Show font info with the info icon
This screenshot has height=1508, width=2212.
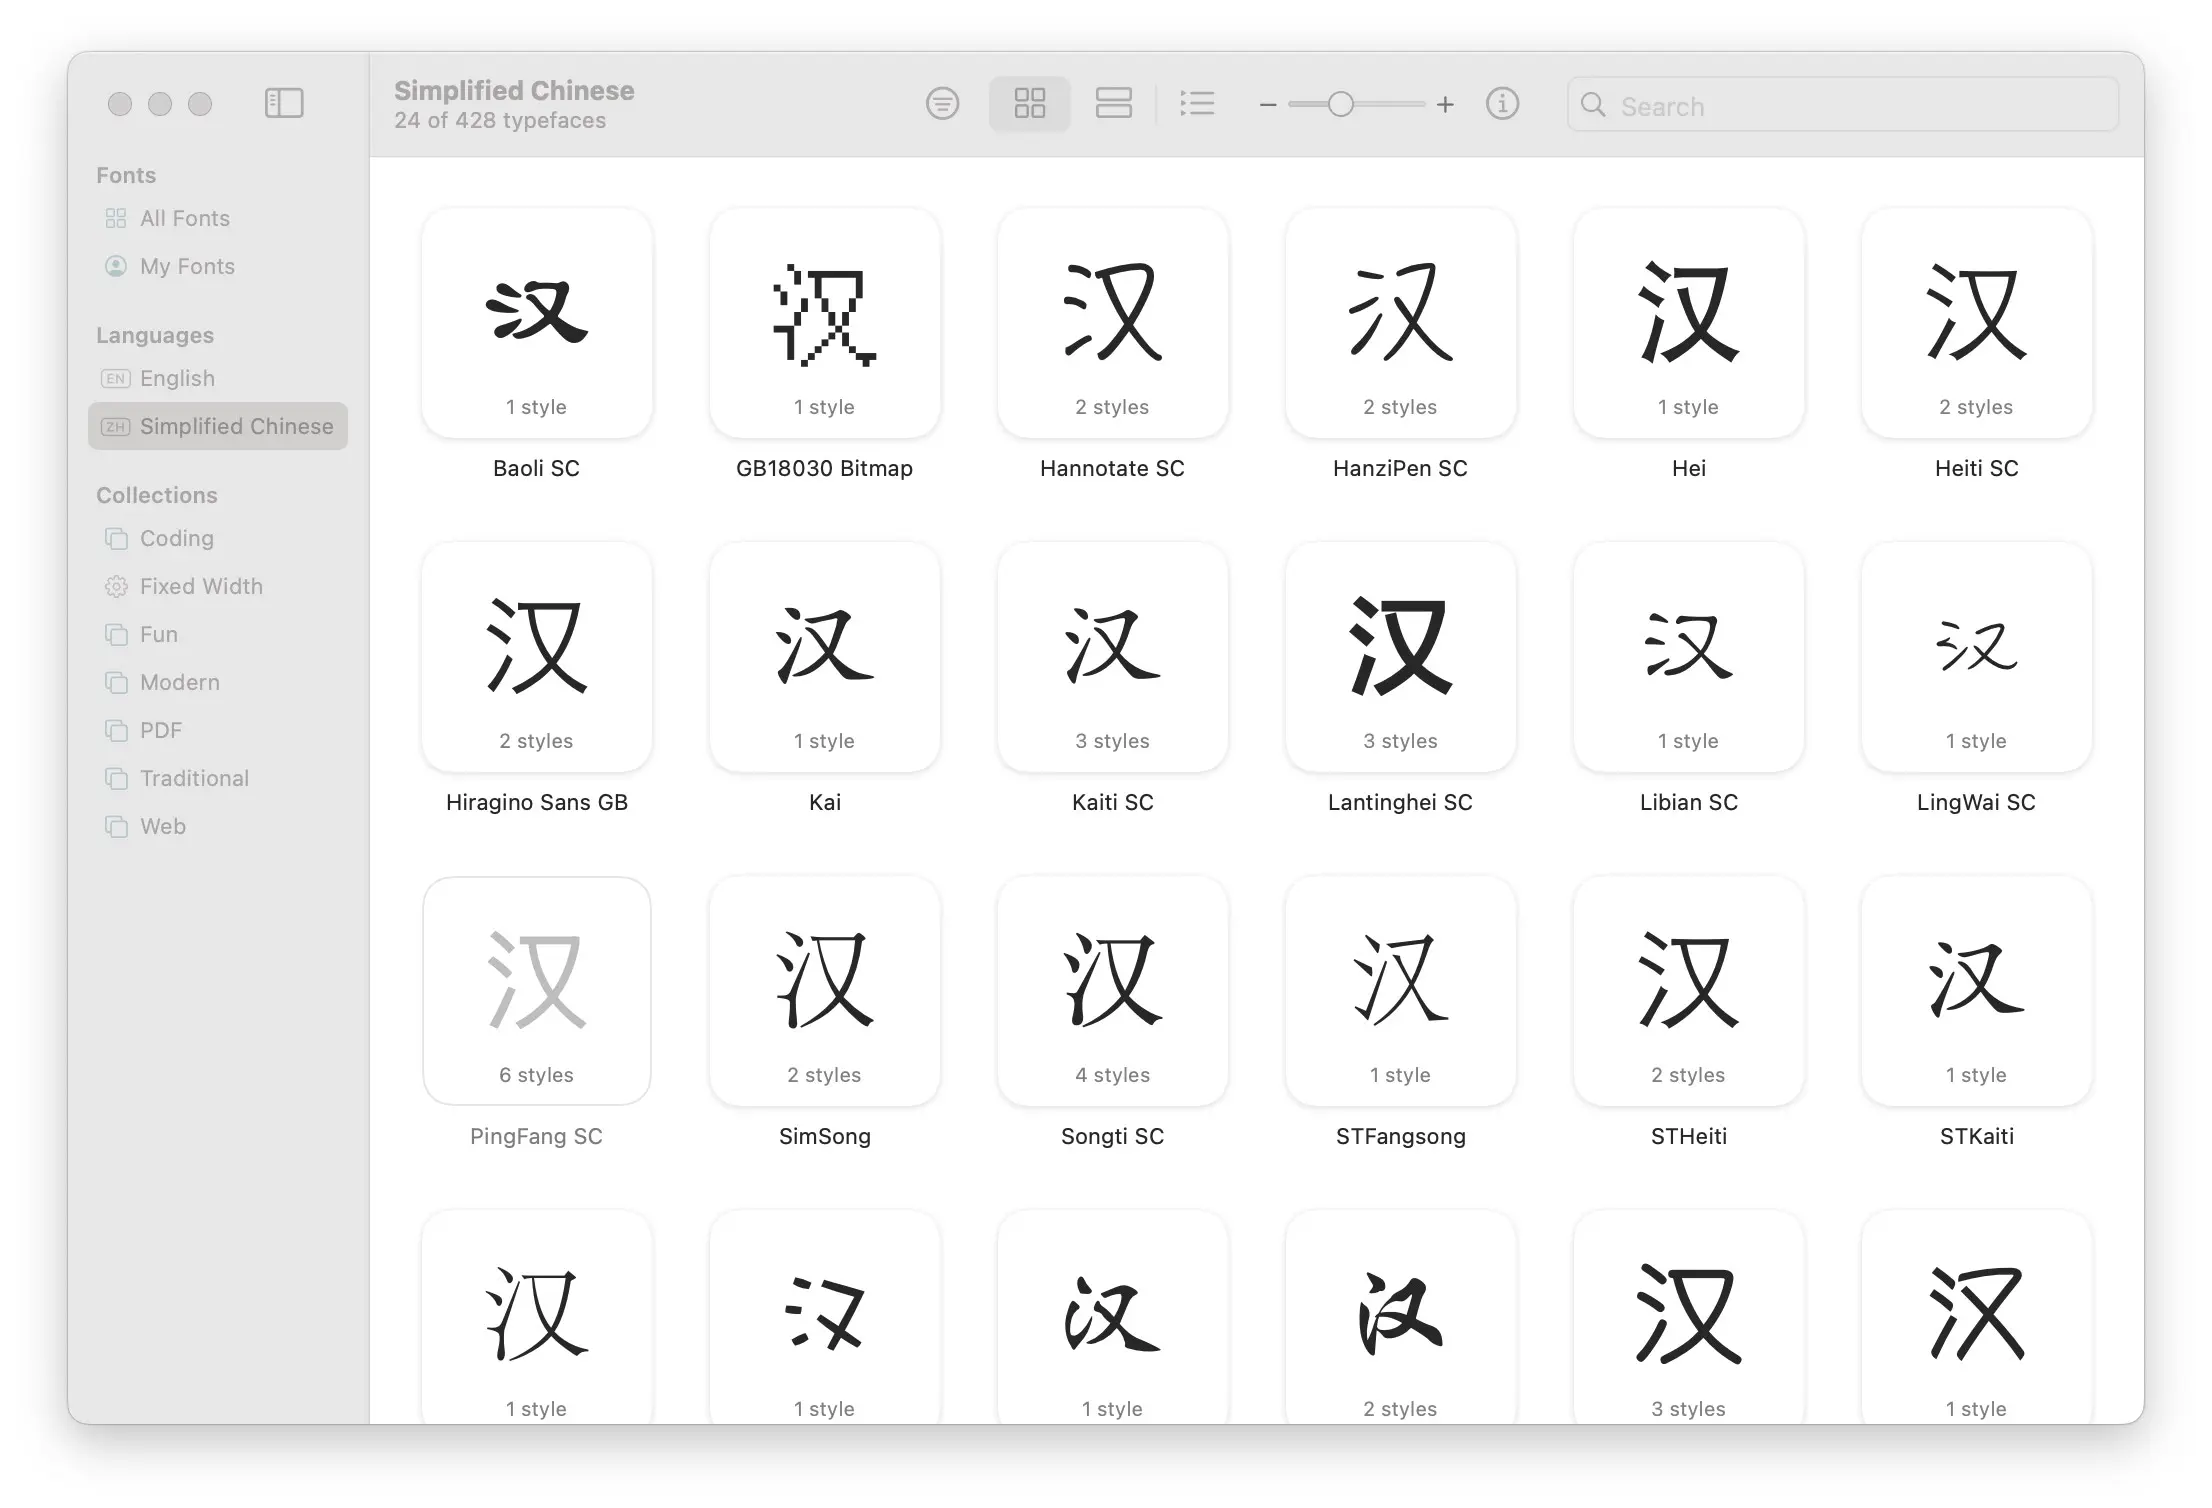tap(1502, 103)
